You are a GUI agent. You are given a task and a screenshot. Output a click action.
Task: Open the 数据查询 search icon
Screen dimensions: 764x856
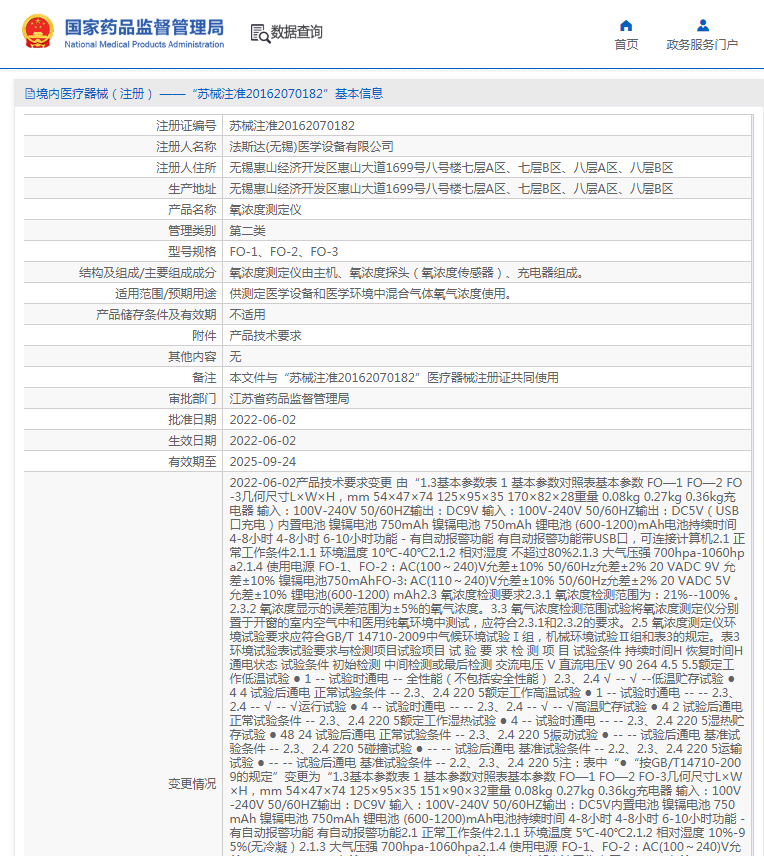point(260,33)
